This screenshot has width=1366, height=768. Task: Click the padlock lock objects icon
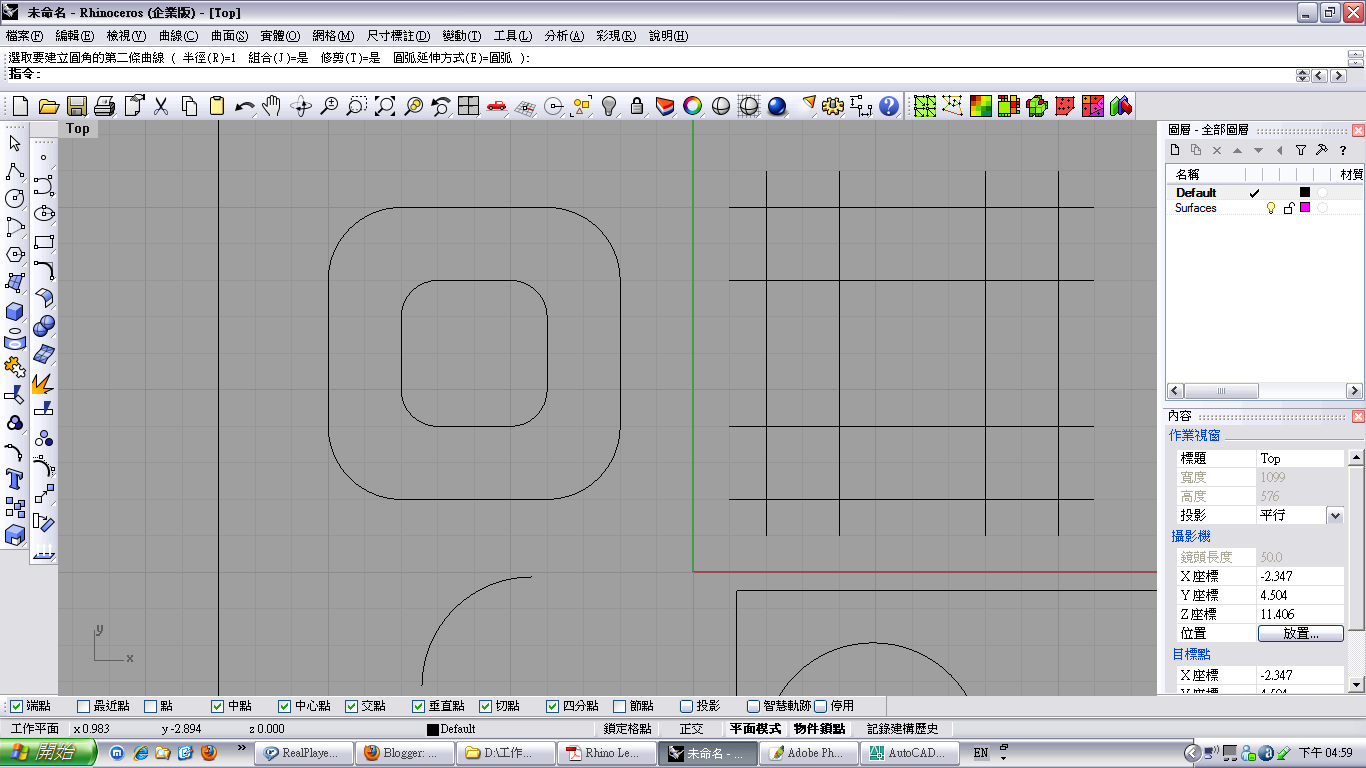(x=637, y=105)
